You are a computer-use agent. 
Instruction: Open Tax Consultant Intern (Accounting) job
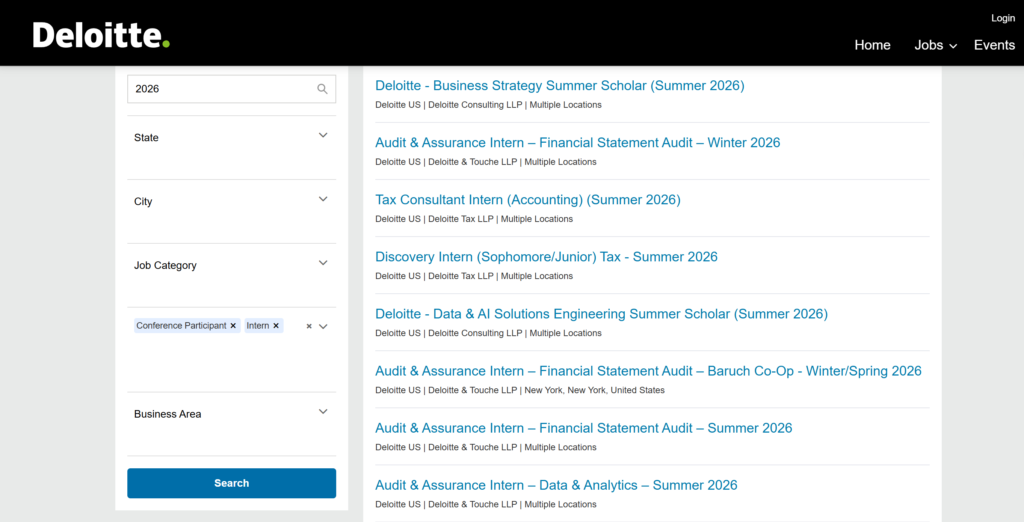pos(528,200)
